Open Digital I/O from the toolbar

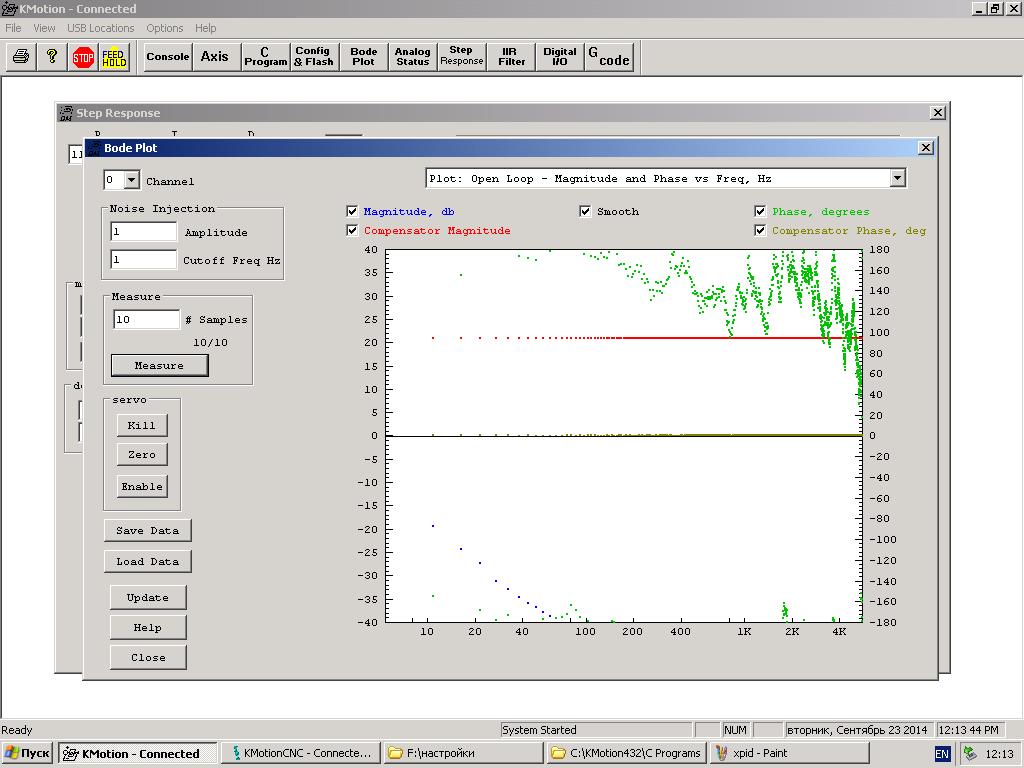(x=559, y=57)
